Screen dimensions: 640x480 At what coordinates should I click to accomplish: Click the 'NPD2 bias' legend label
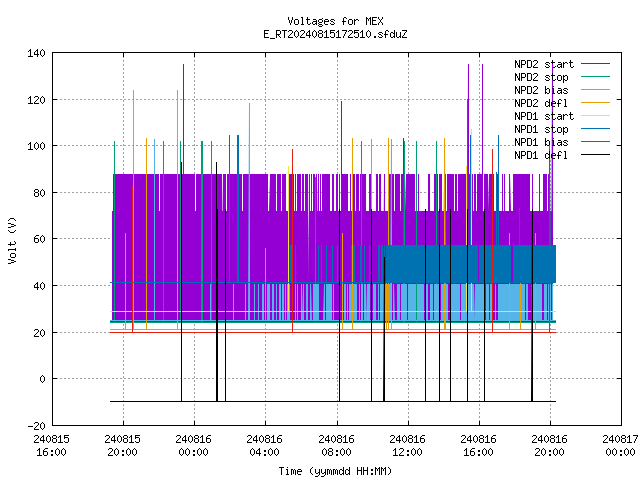(x=541, y=90)
